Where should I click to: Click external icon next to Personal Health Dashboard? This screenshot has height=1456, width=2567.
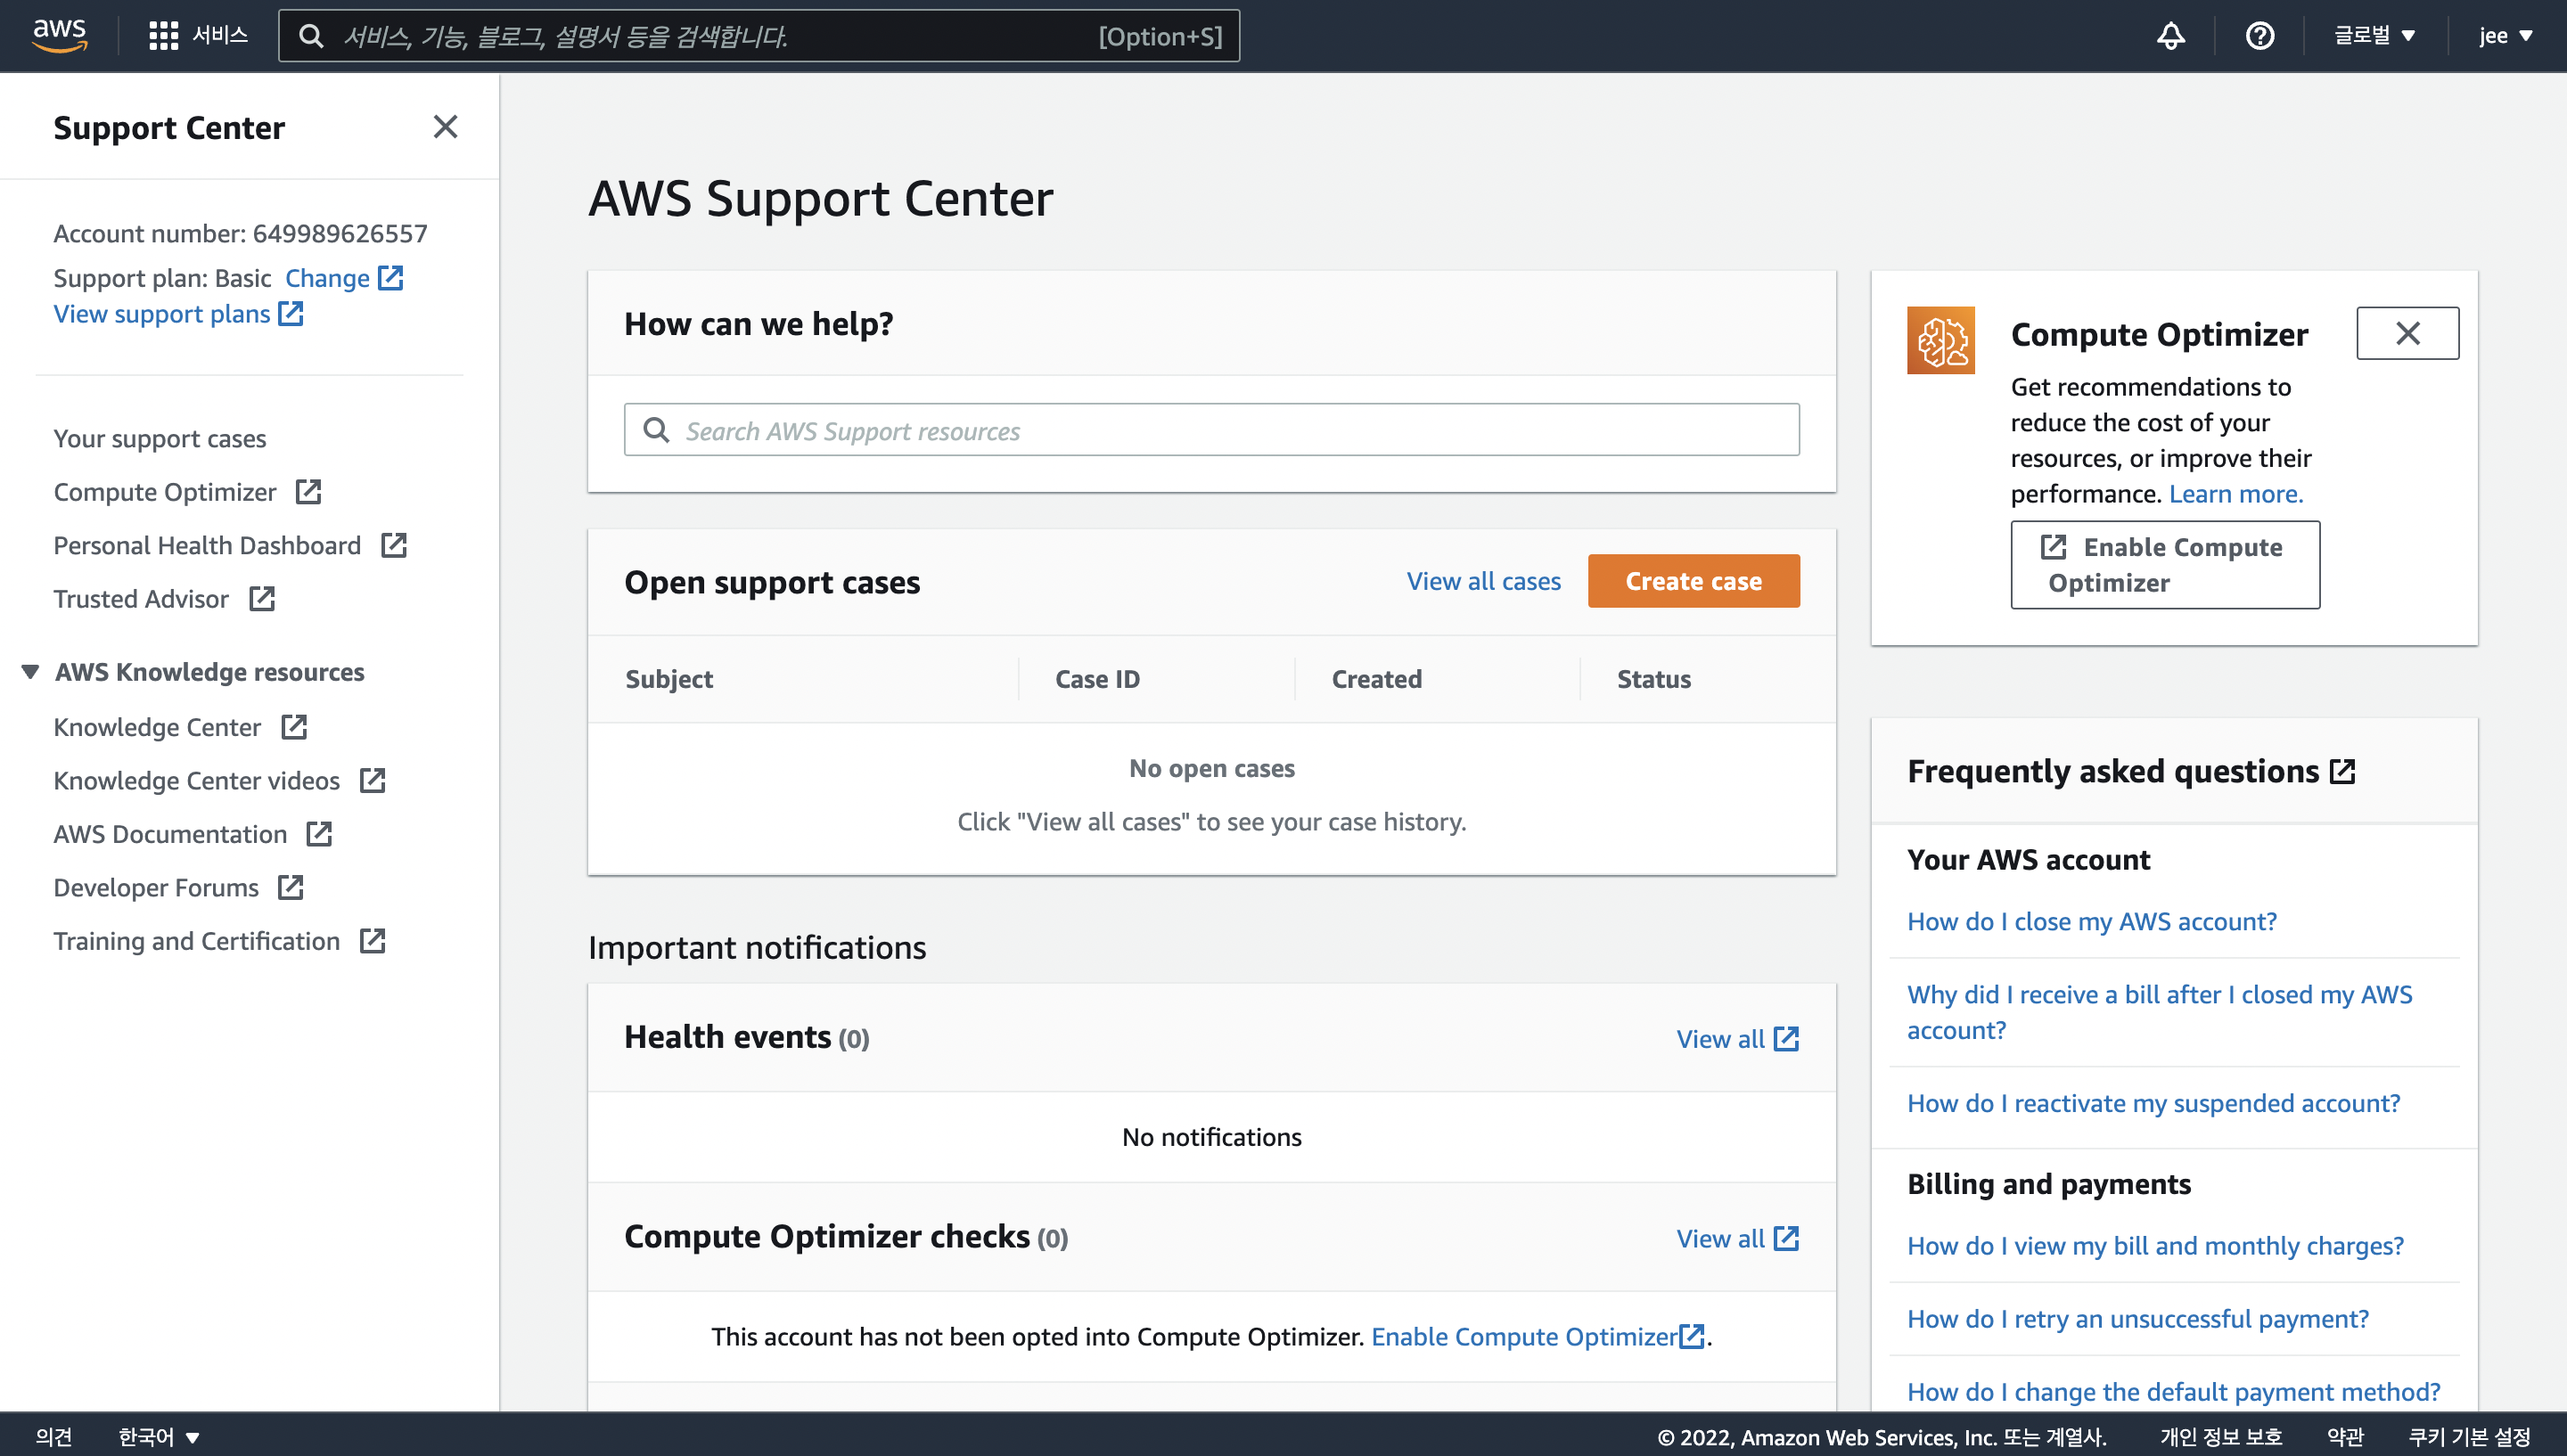(x=394, y=545)
